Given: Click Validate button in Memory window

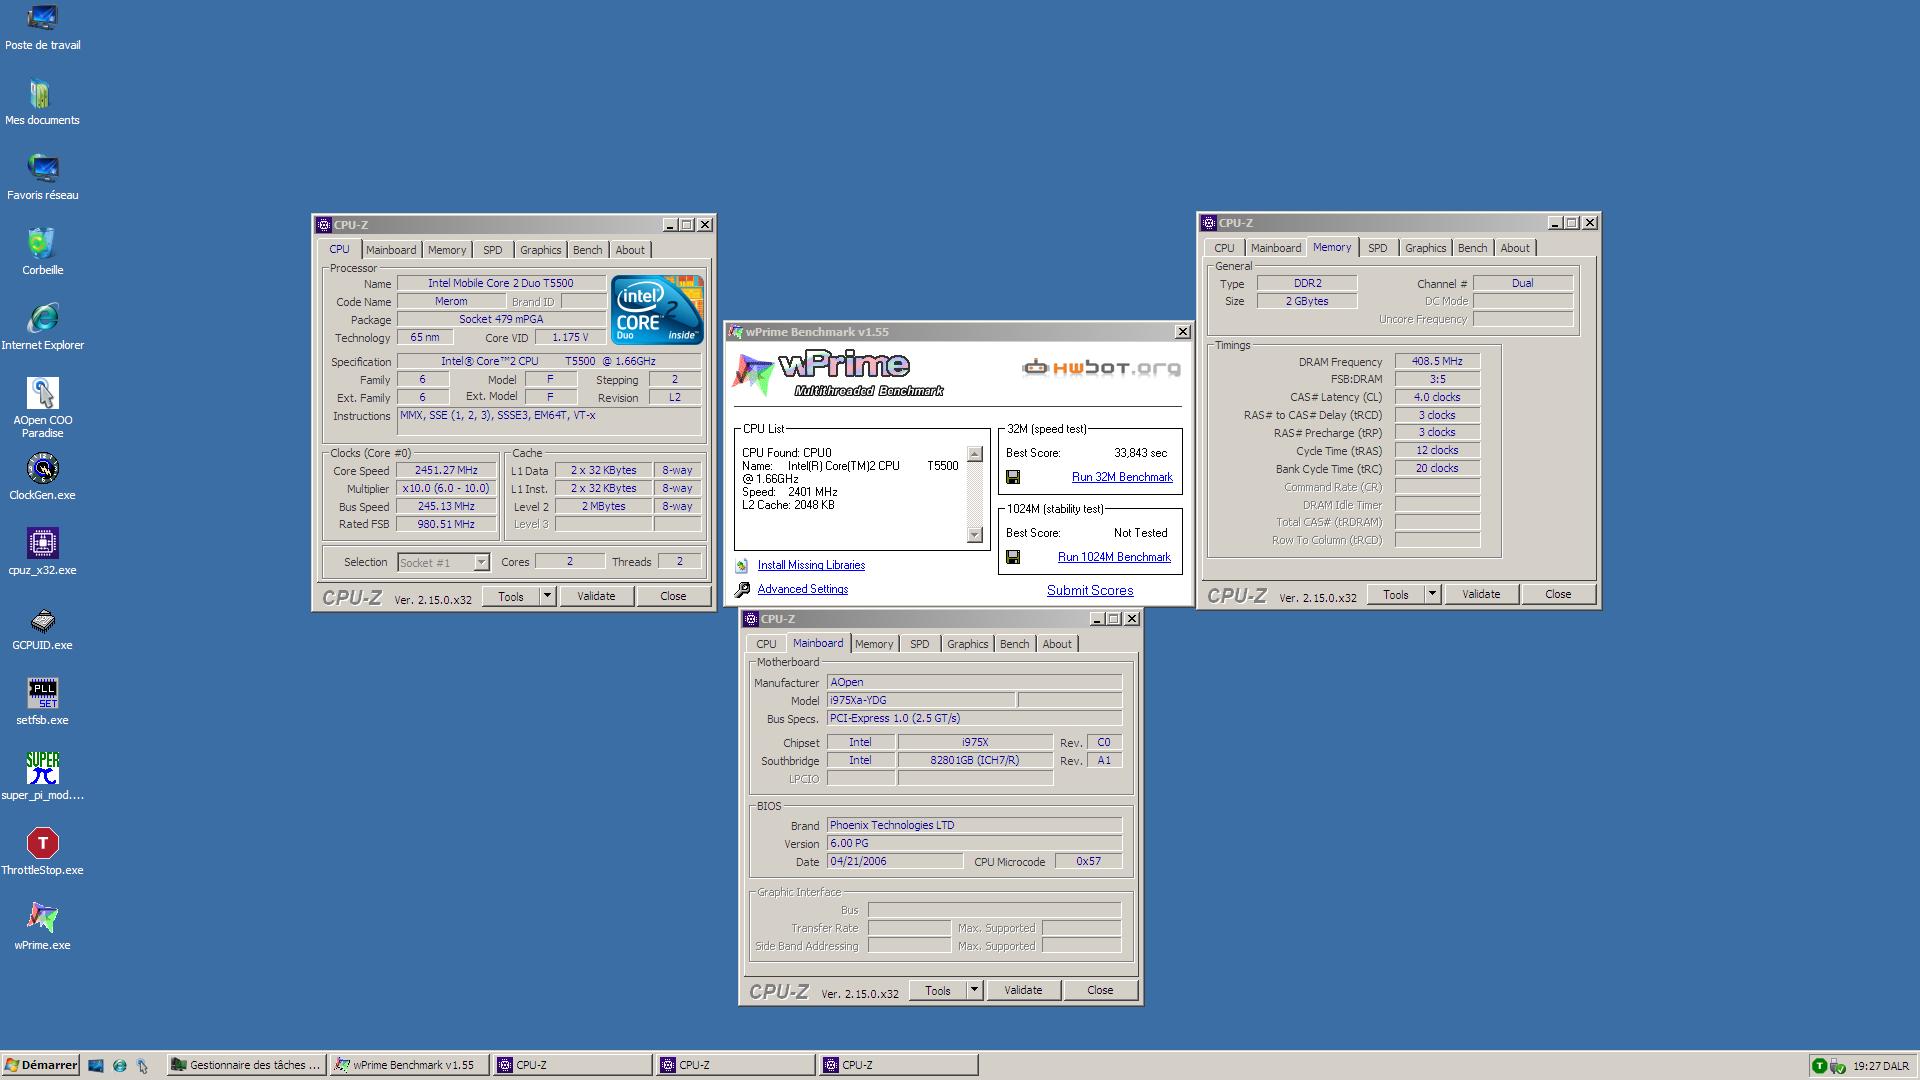Looking at the screenshot, I should coord(1481,594).
